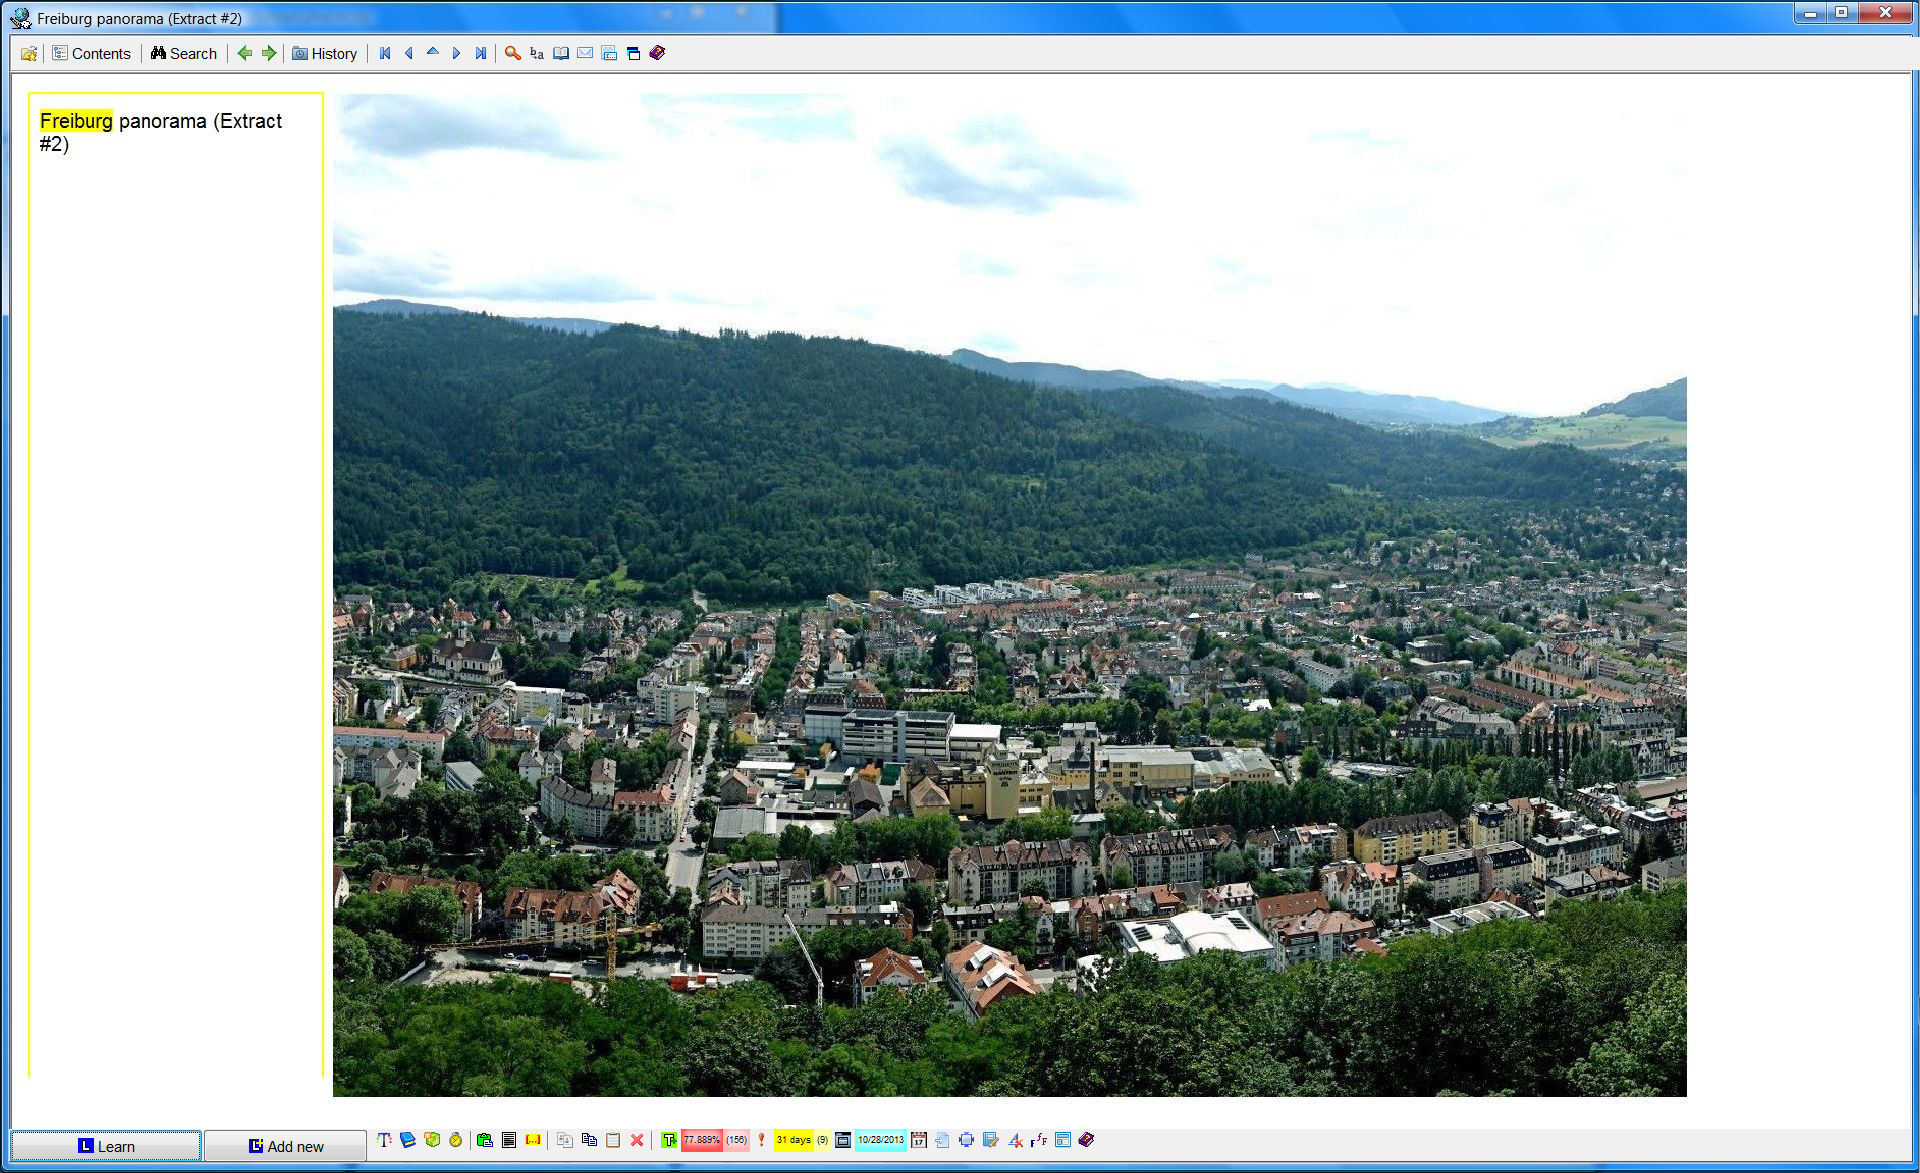Image resolution: width=1920 pixels, height=1173 pixels.
Task: Click the green back arrow in the toolbar
Action: click(x=244, y=53)
